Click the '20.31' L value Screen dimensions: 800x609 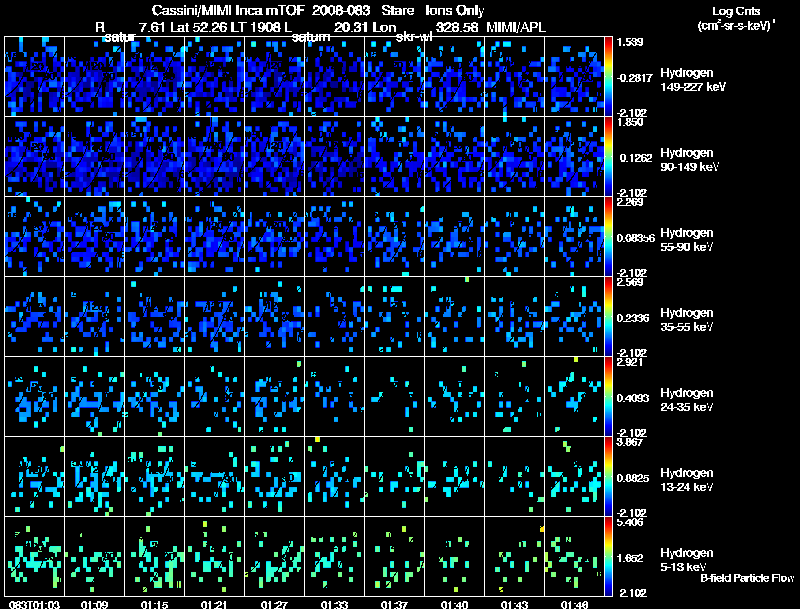pos(351,27)
